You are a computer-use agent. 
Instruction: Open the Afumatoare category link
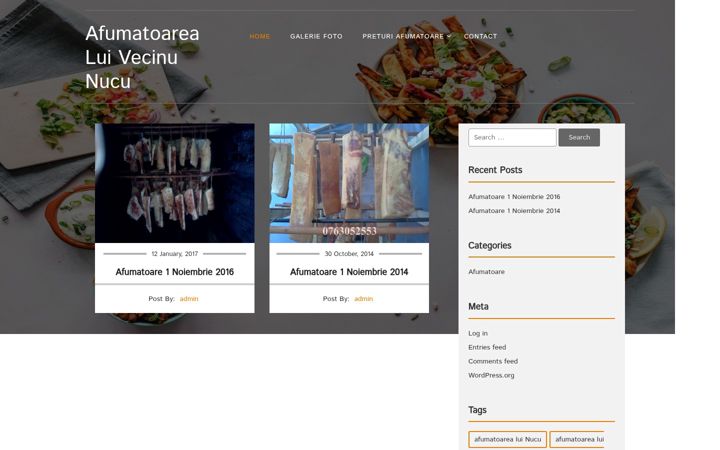pos(486,272)
